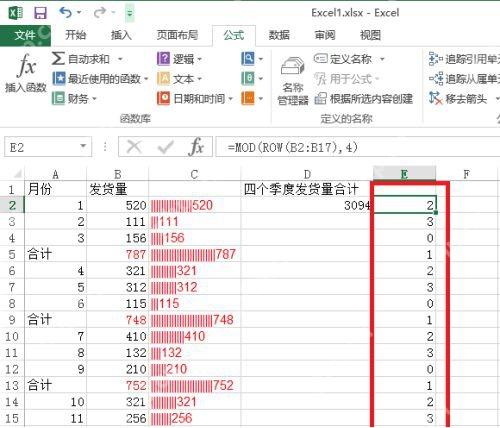This screenshot has width=500, height=428.
Task: Click the Undo arrow icon
Action: [x=65, y=13]
